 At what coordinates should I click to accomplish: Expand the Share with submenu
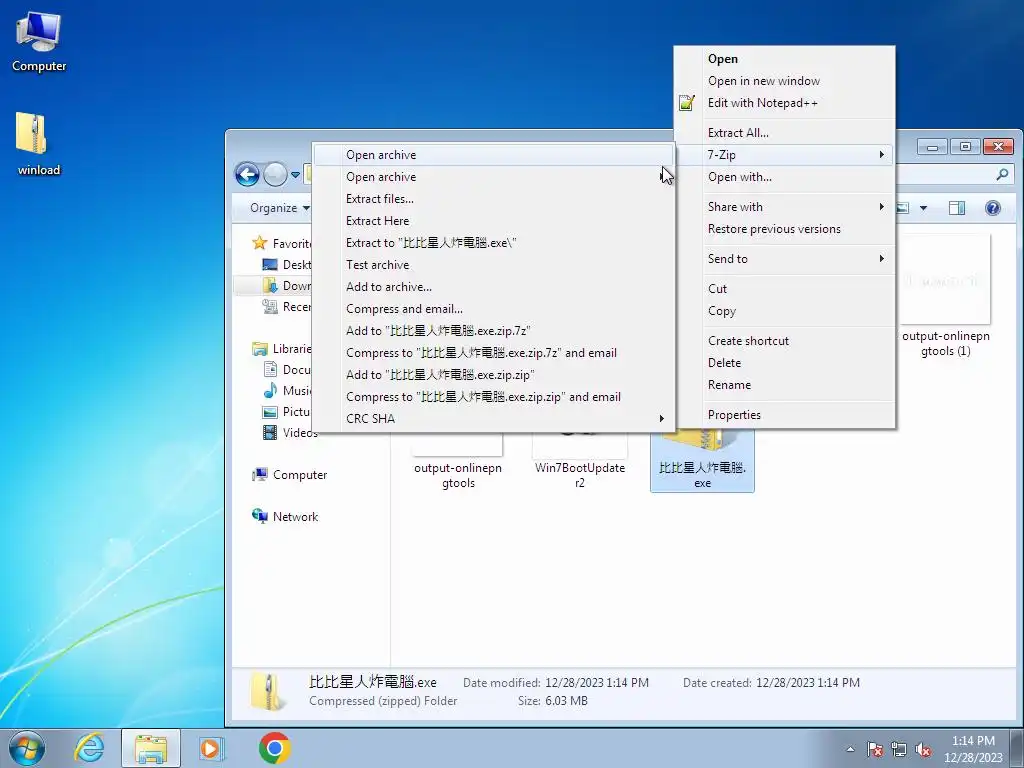[x=784, y=207]
